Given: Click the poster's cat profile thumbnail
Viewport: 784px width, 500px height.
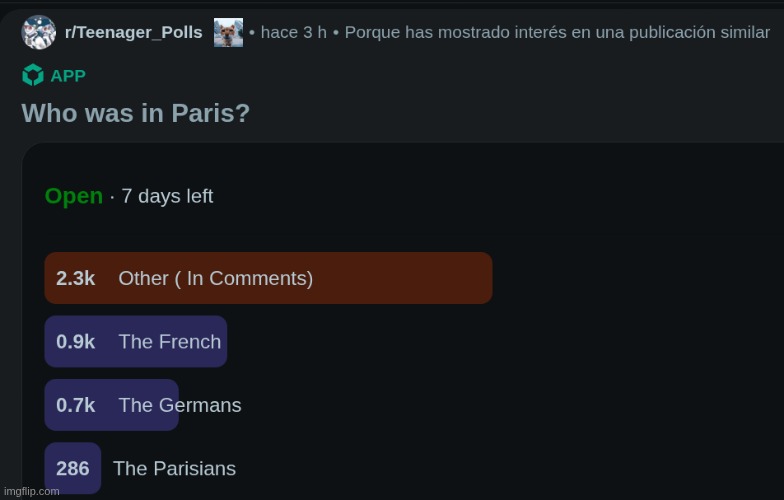Looking at the screenshot, I should 228,32.
